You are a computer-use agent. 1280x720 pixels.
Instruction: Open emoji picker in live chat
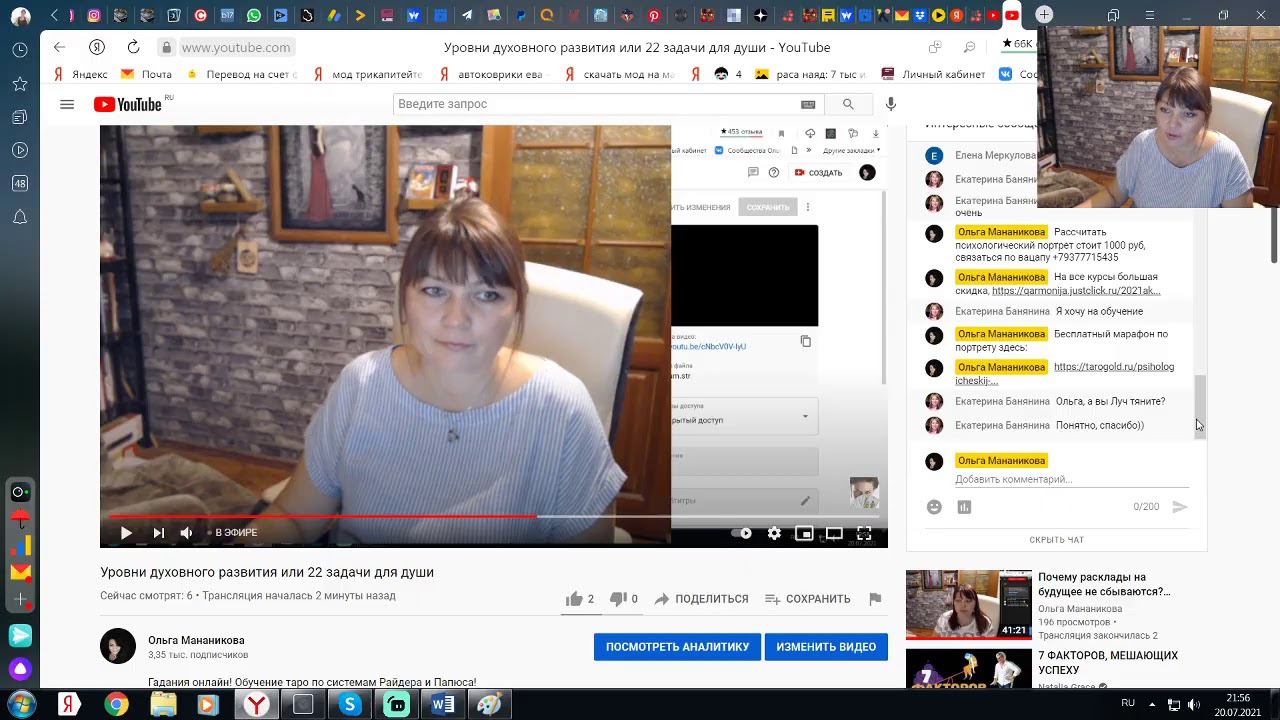(934, 507)
